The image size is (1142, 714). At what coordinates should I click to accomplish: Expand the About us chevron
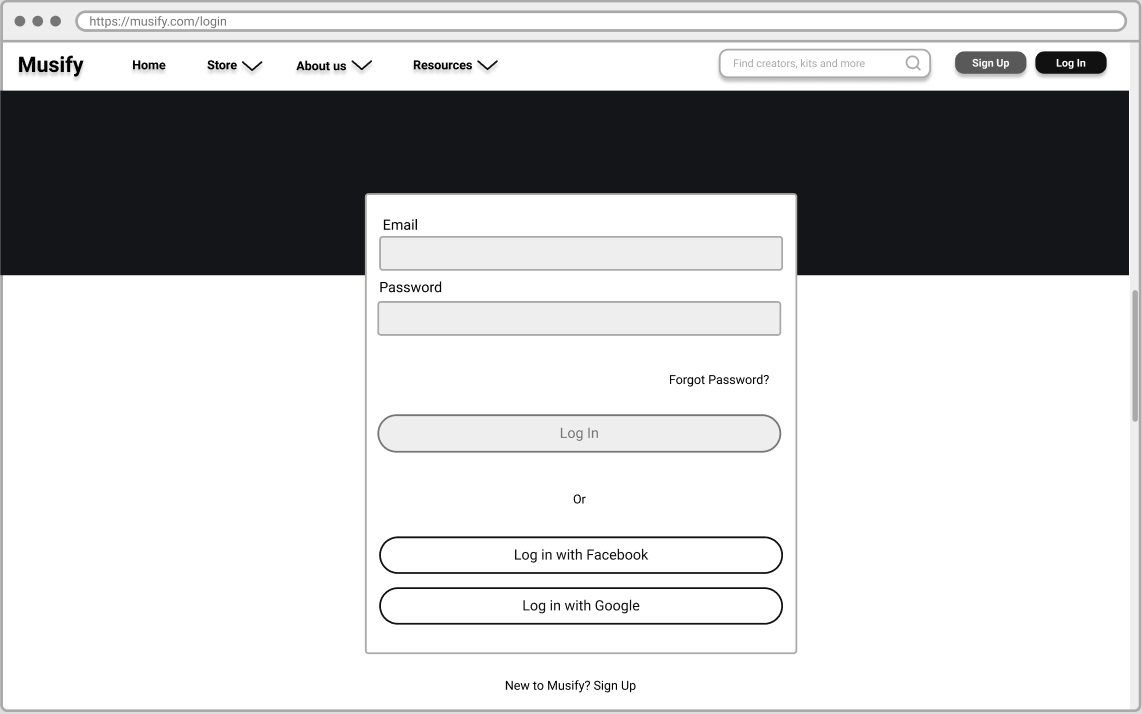(x=362, y=66)
